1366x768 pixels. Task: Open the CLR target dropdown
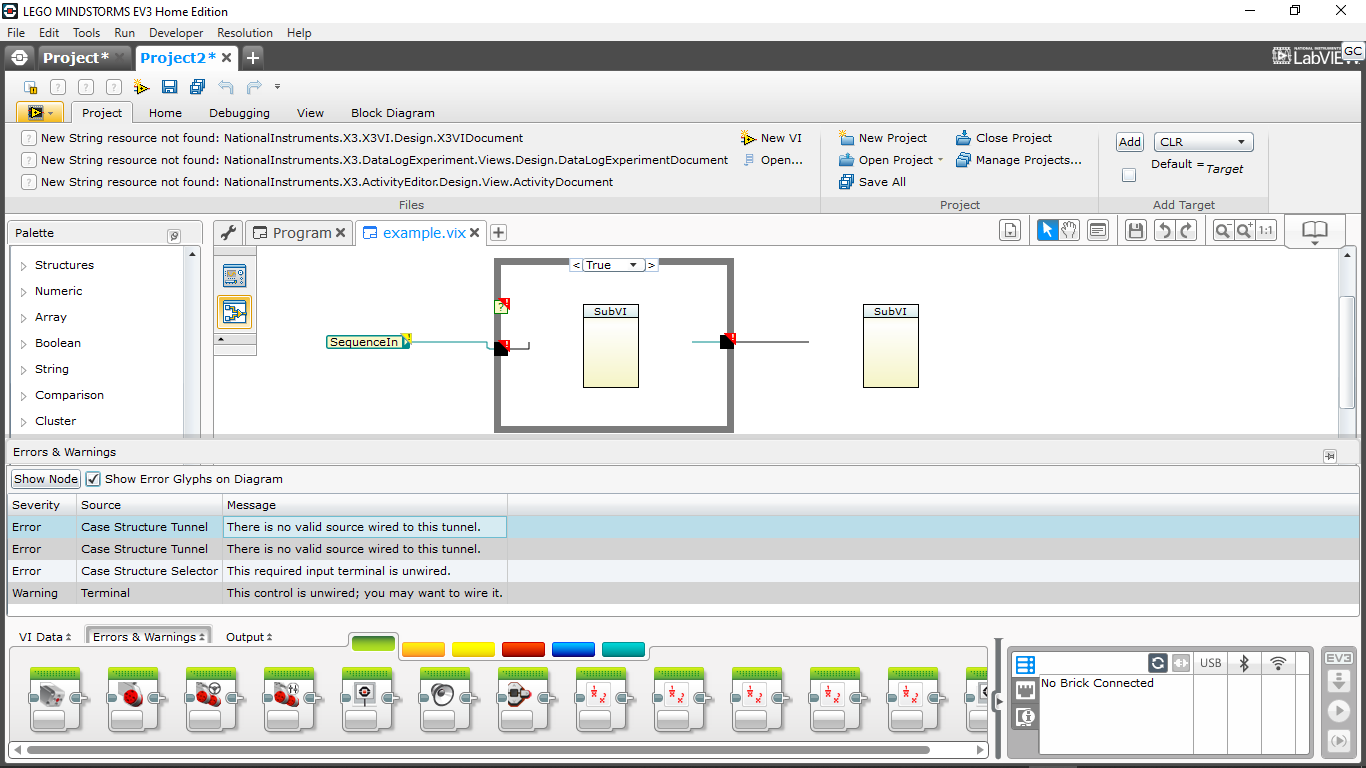1203,142
